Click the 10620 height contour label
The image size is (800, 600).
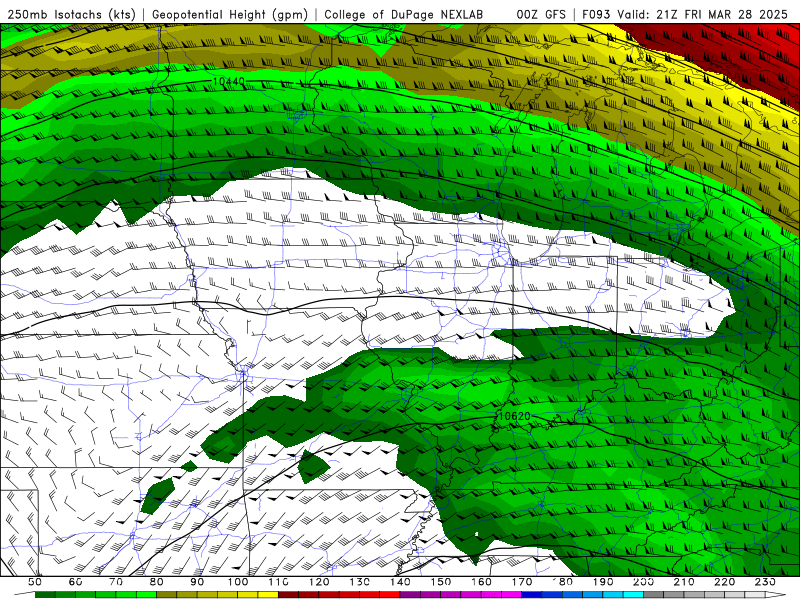tap(514, 416)
